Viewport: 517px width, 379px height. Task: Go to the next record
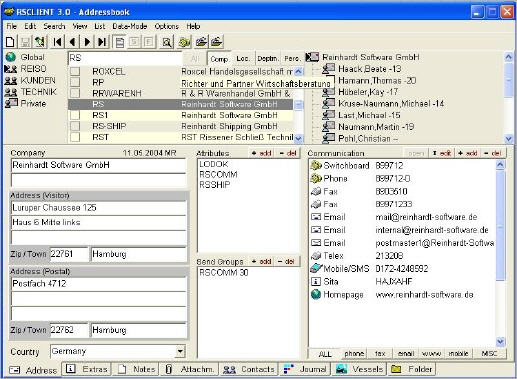click(x=87, y=42)
